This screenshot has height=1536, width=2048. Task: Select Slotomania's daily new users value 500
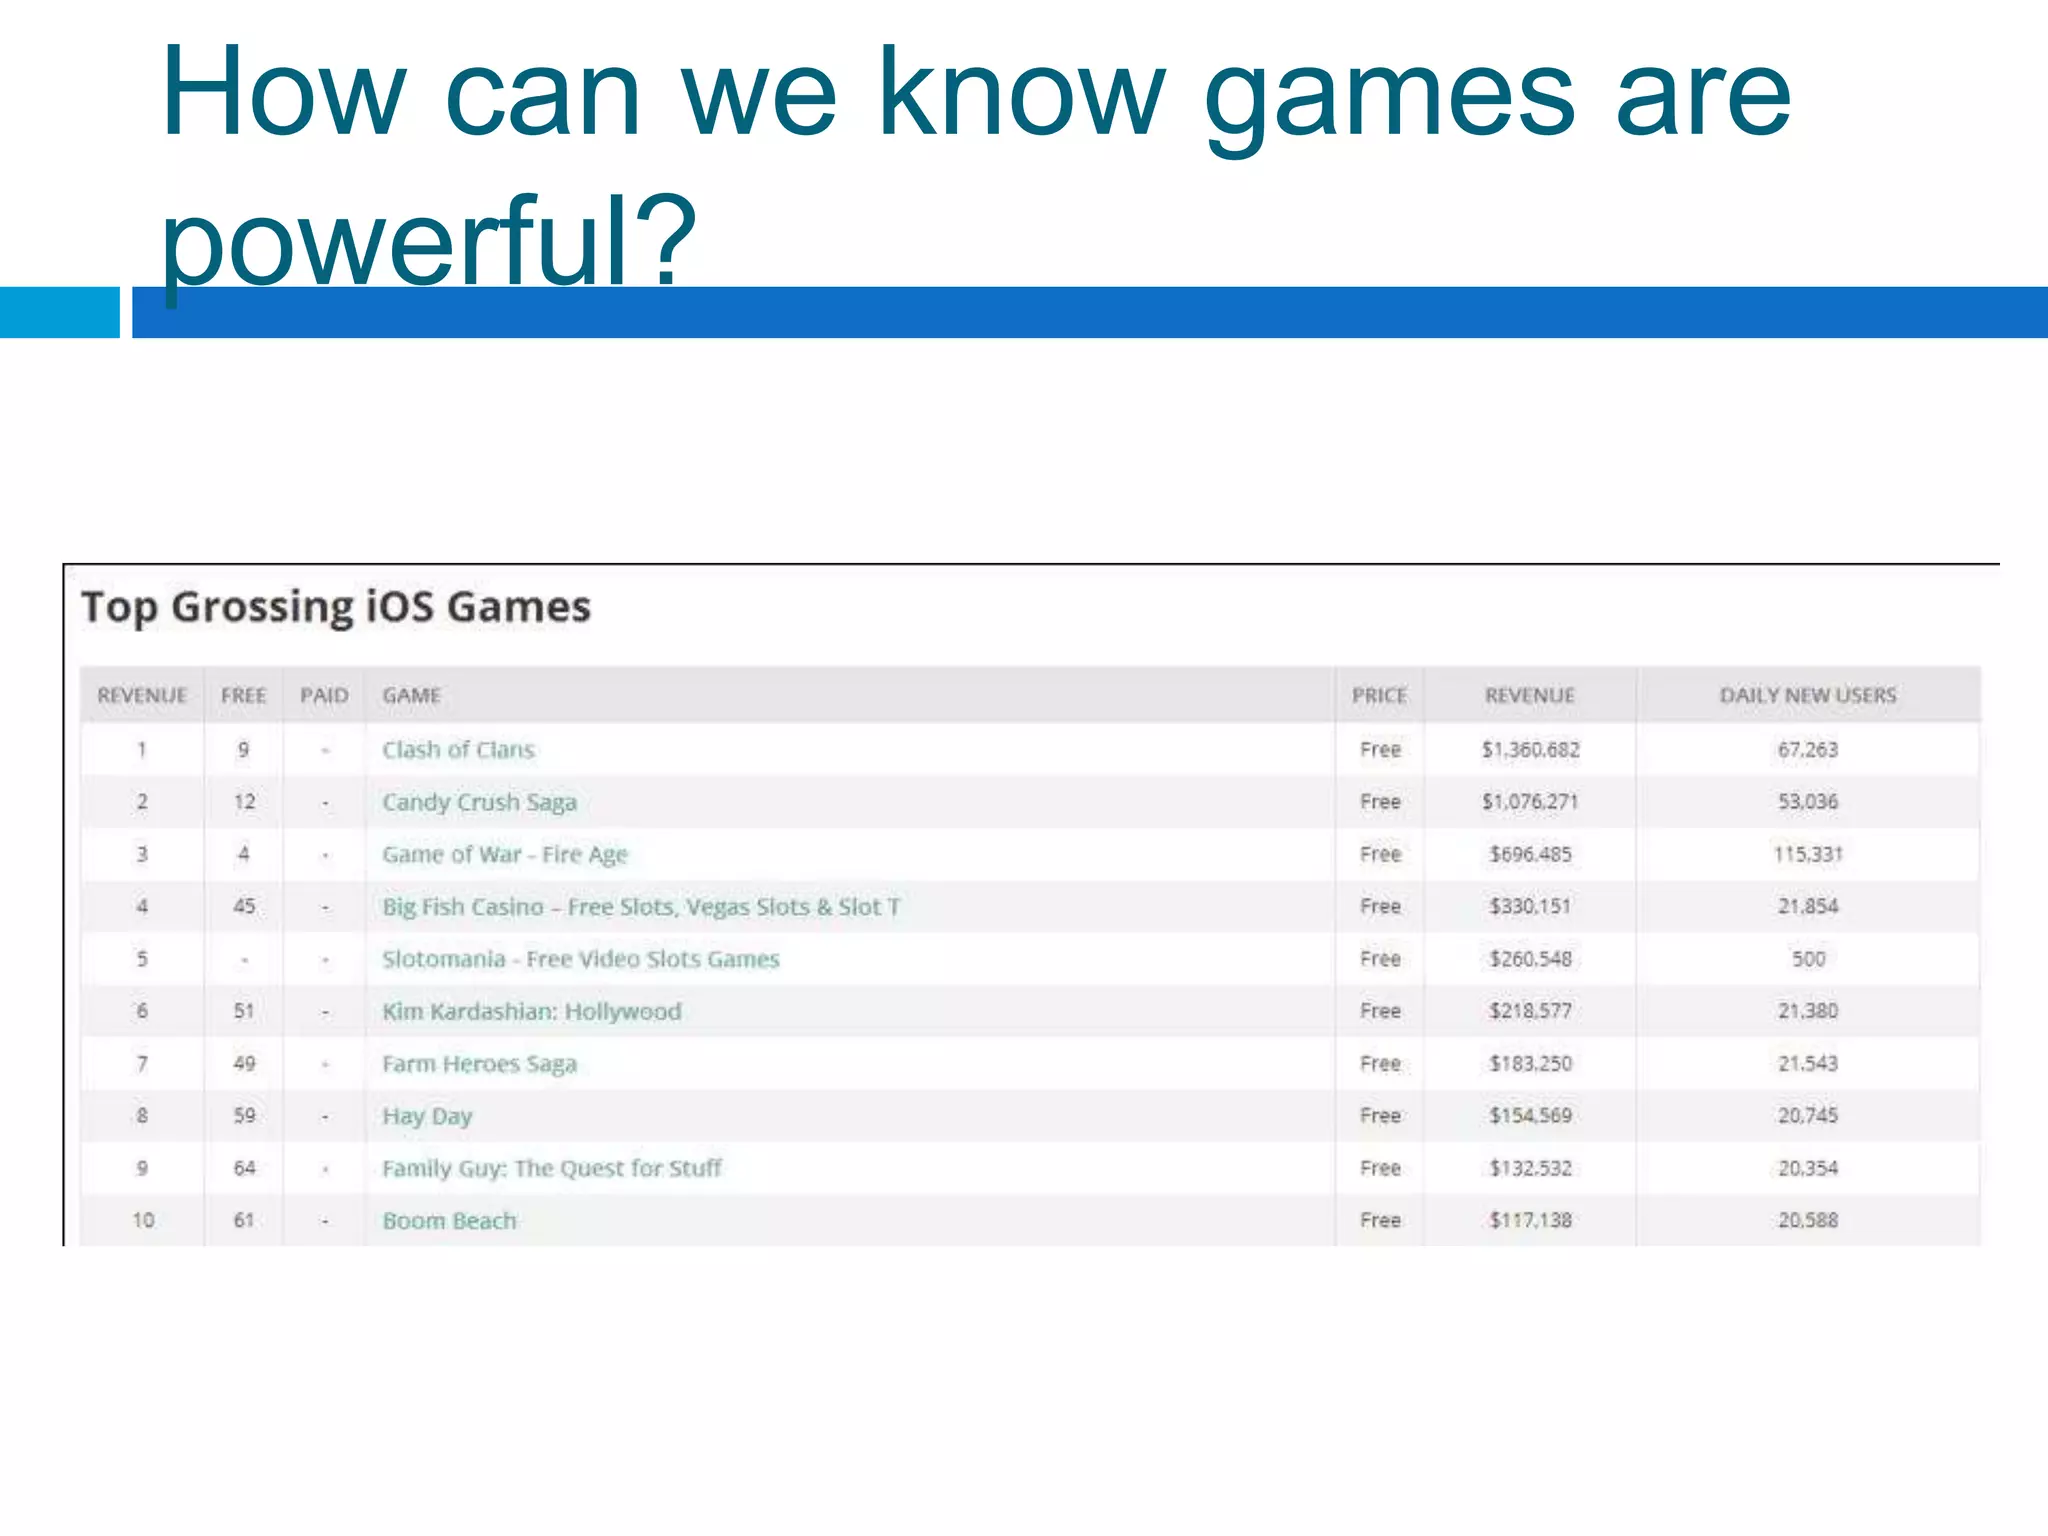1808,959
